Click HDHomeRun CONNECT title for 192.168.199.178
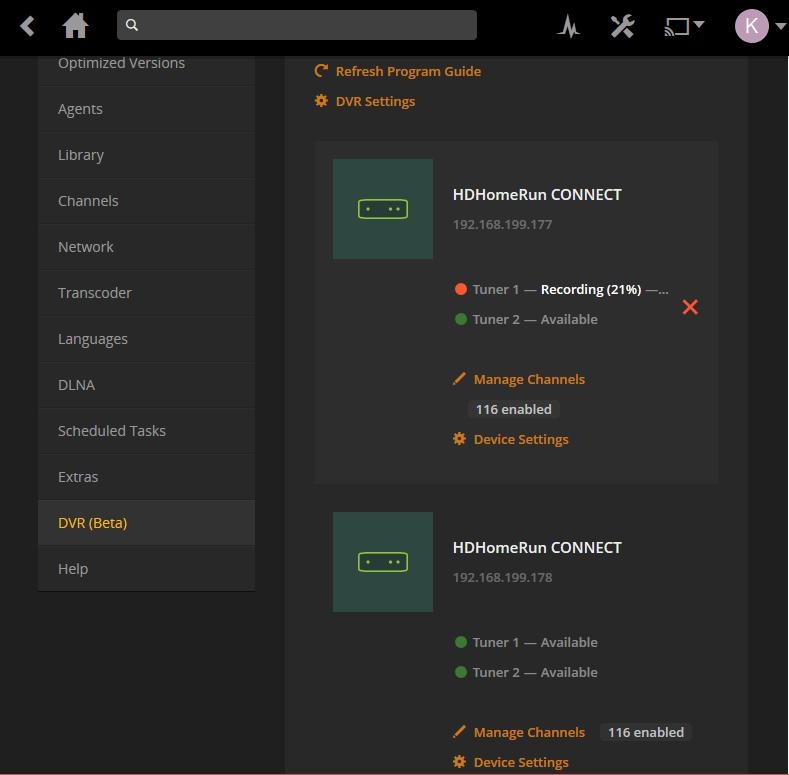The height and width of the screenshot is (775, 789). [537, 548]
